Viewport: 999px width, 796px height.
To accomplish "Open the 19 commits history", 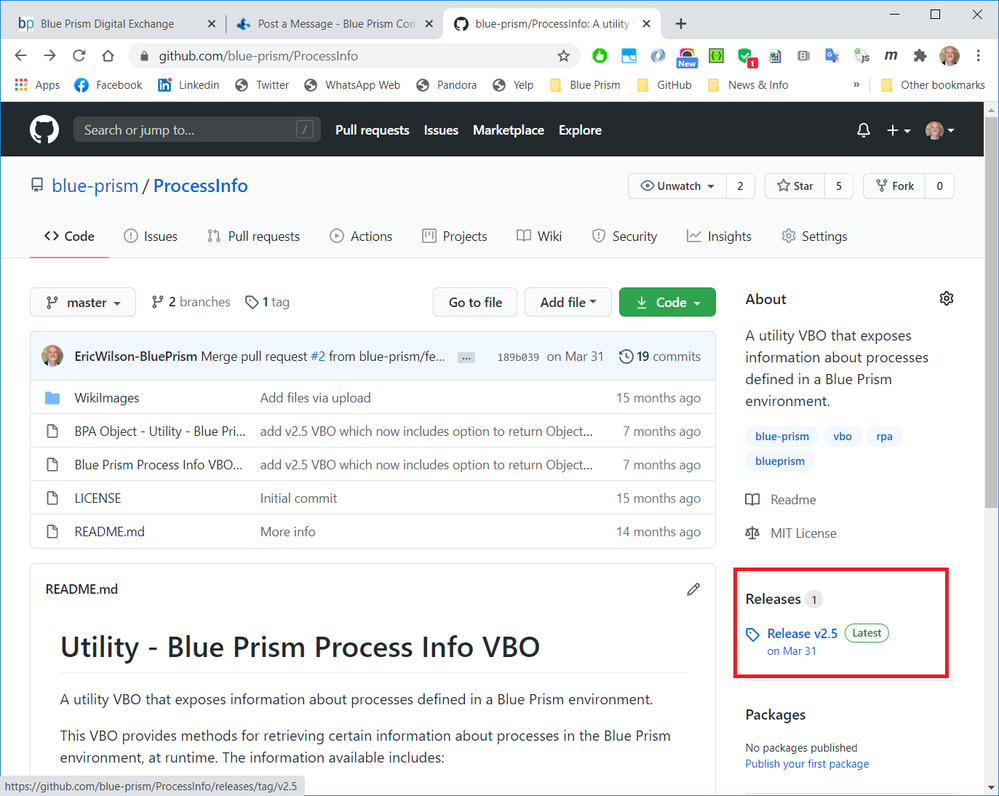I will click(660, 356).
